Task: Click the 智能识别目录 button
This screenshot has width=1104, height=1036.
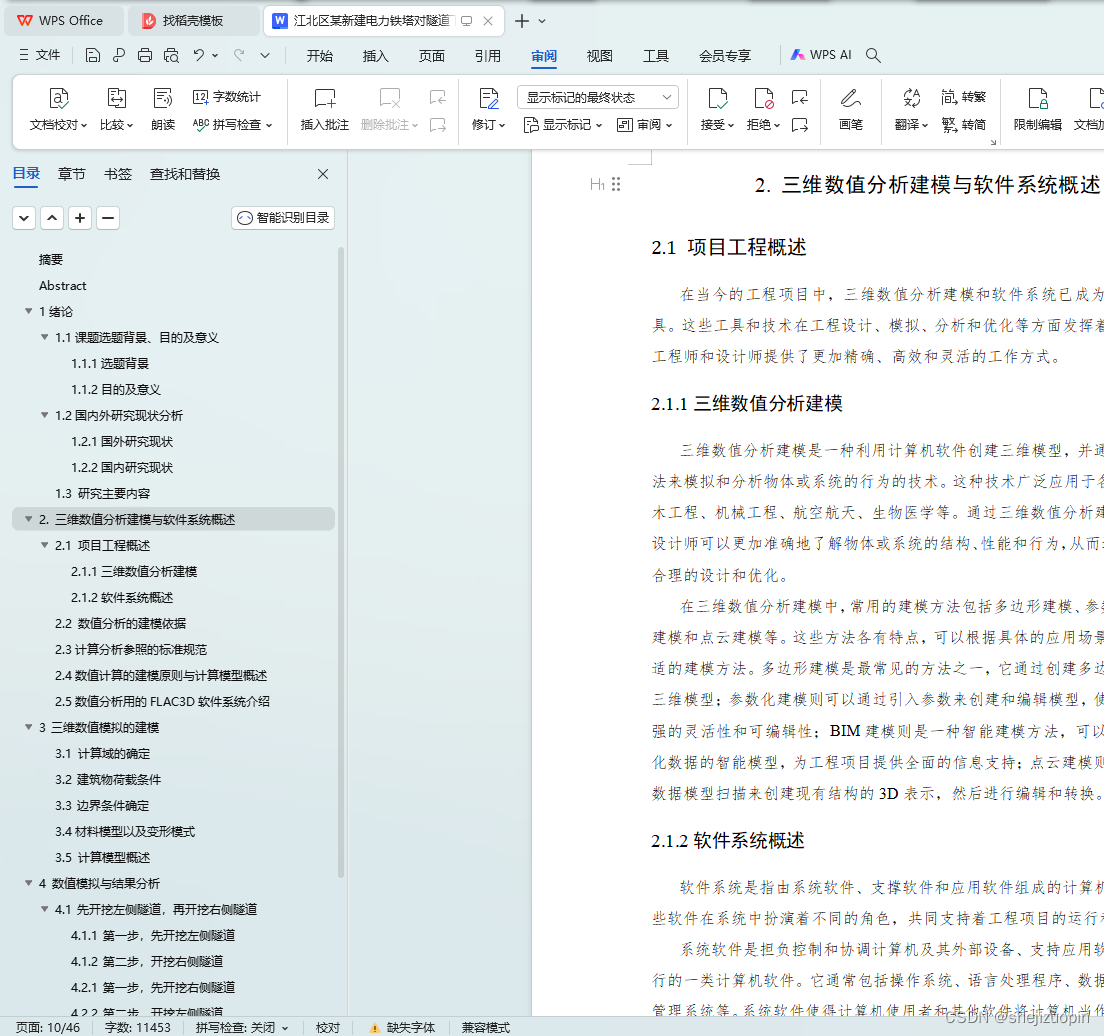Action: (283, 218)
